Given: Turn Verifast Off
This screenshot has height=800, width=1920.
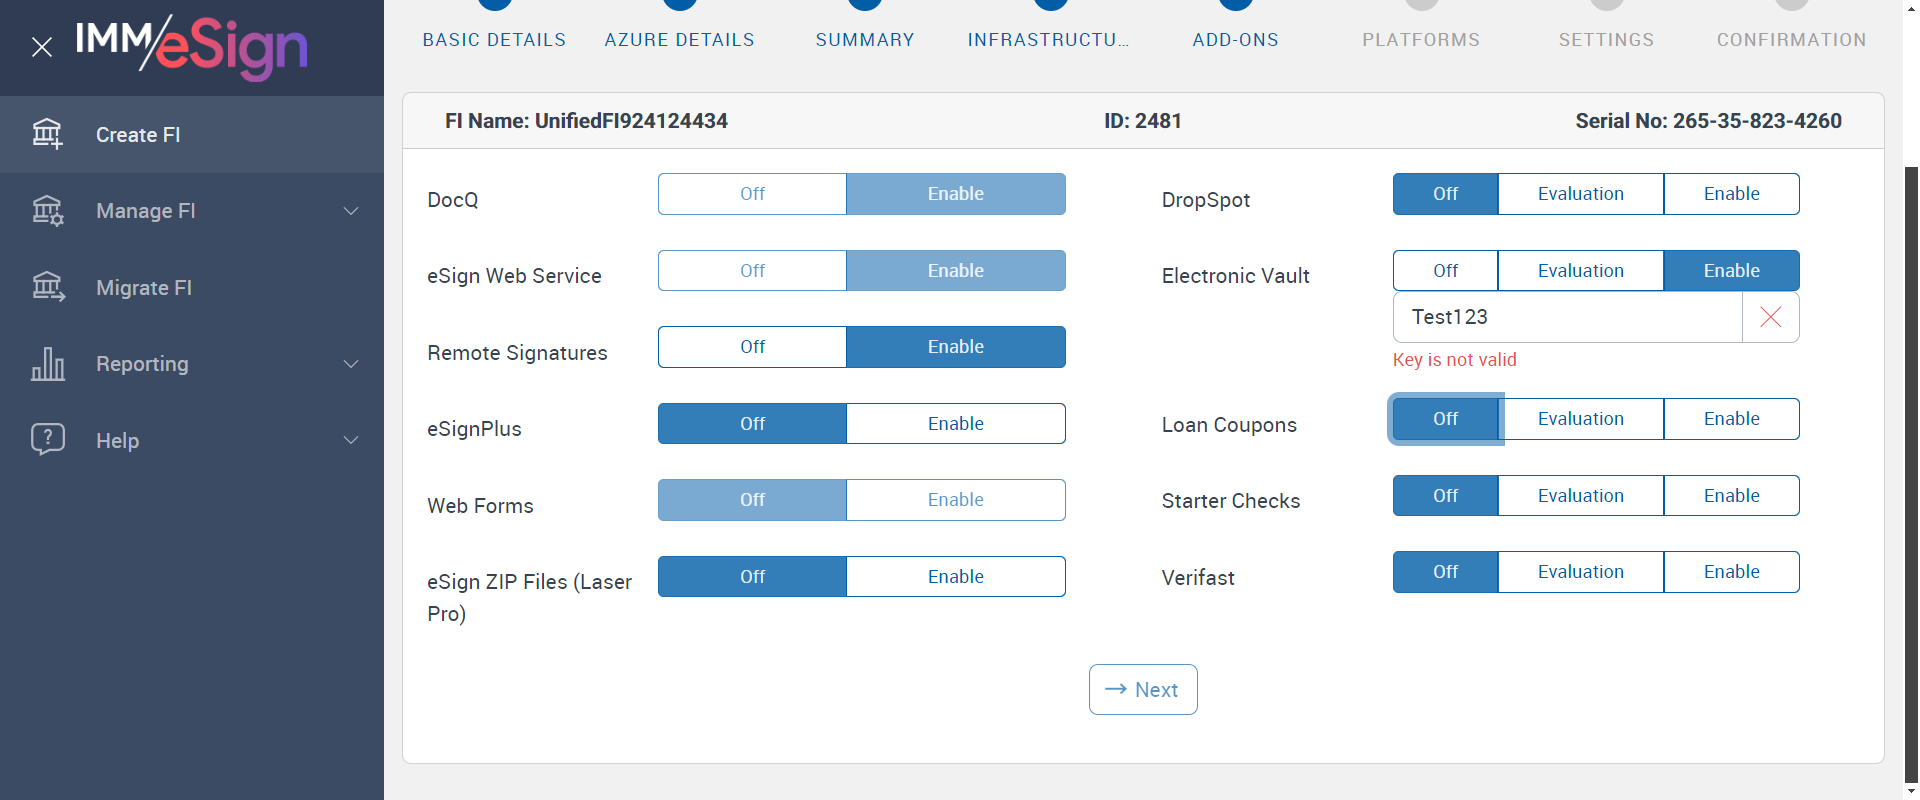Looking at the screenshot, I should pyautogui.click(x=1445, y=572).
